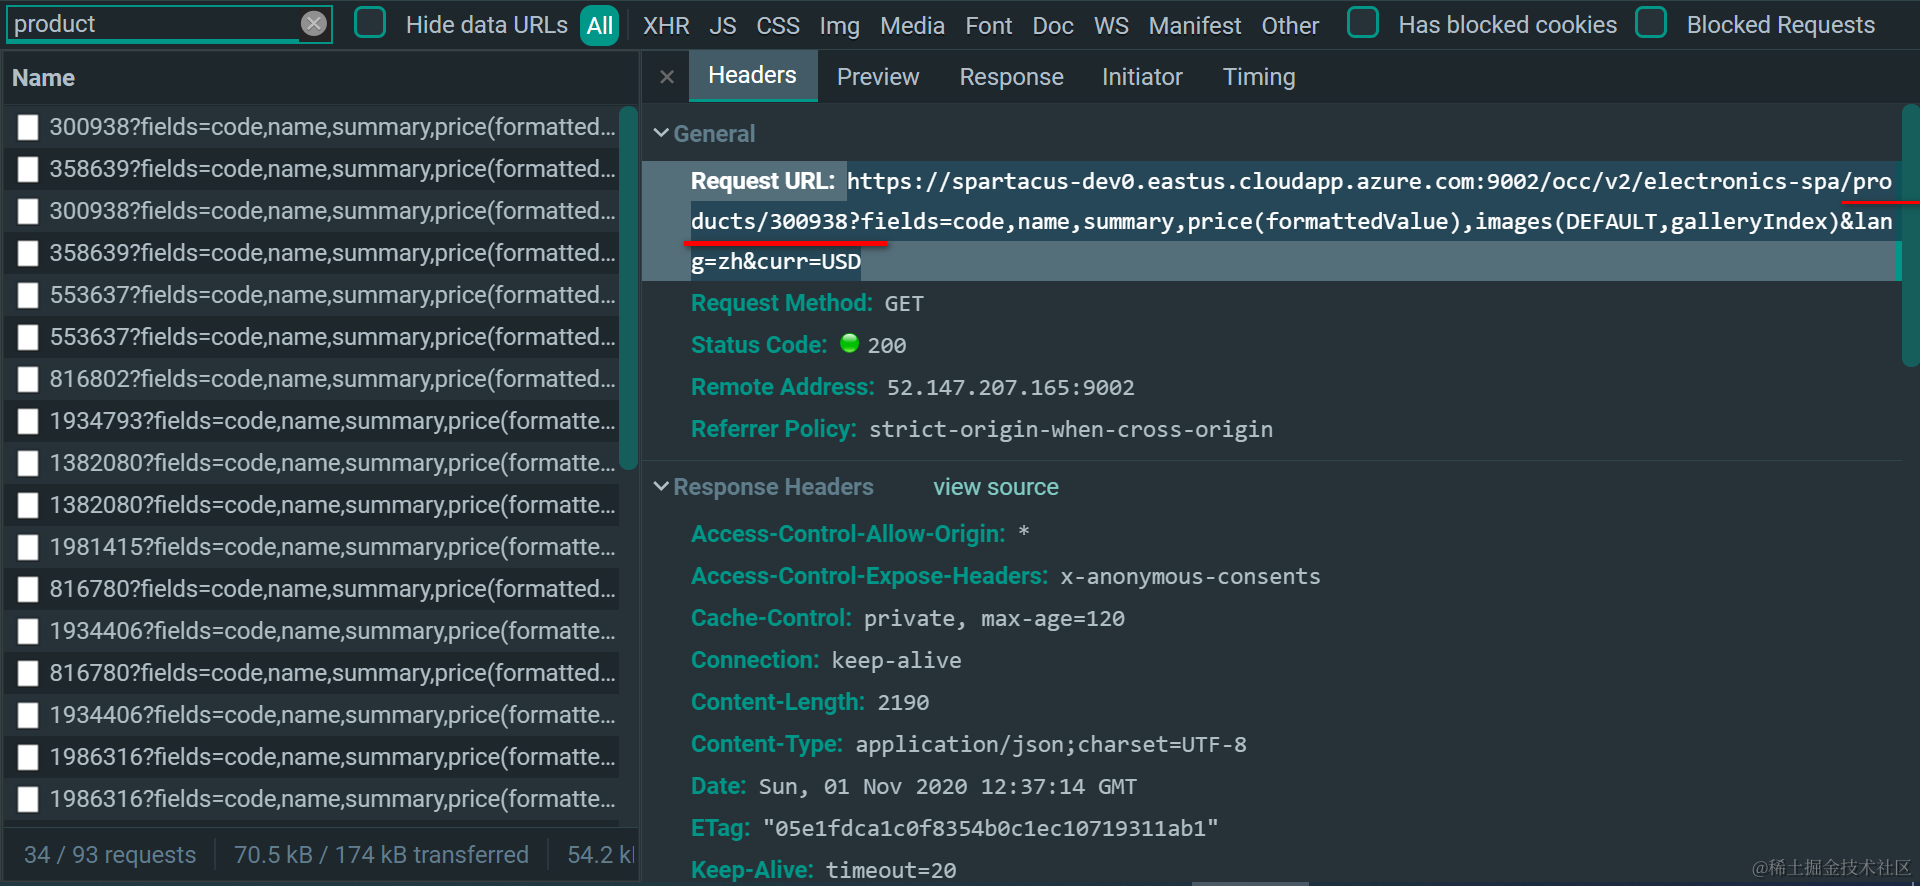Select the All filter type
1920x886 pixels.
600,25
